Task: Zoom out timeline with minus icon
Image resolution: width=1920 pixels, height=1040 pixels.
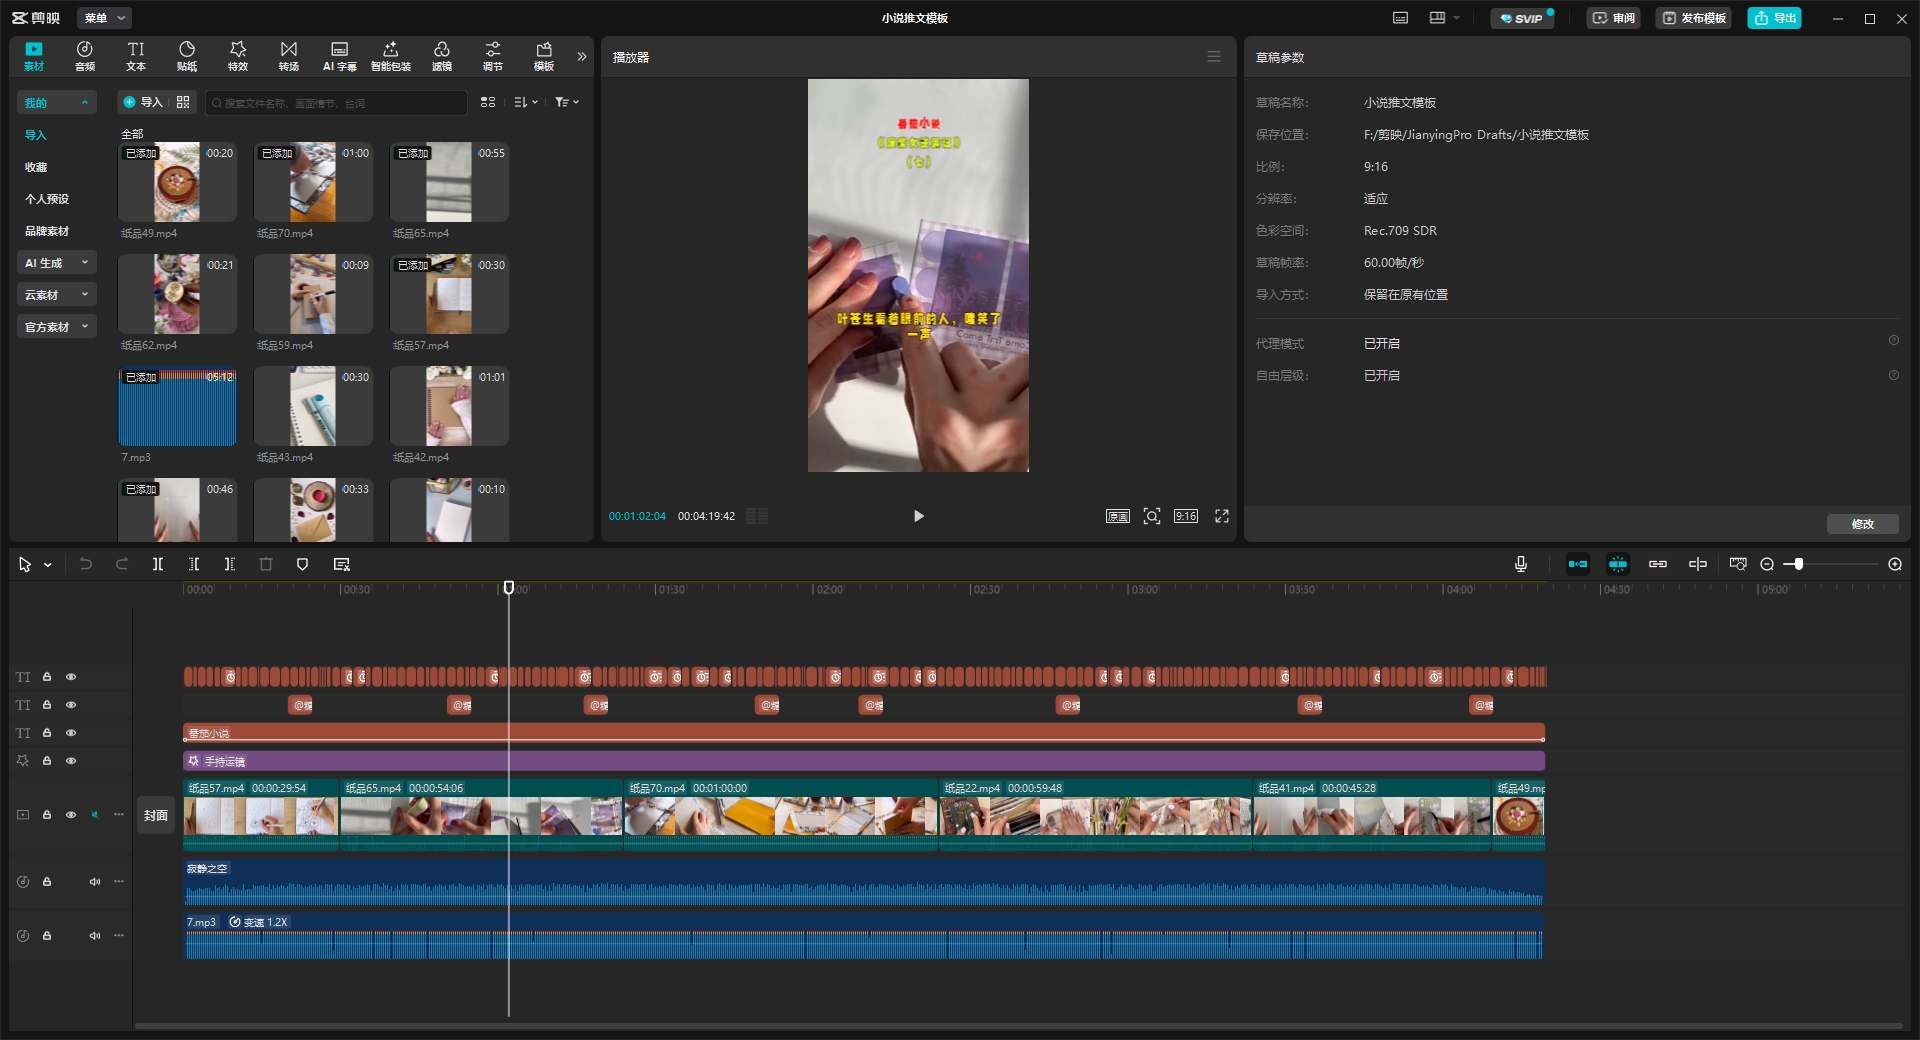Action: (x=1767, y=564)
